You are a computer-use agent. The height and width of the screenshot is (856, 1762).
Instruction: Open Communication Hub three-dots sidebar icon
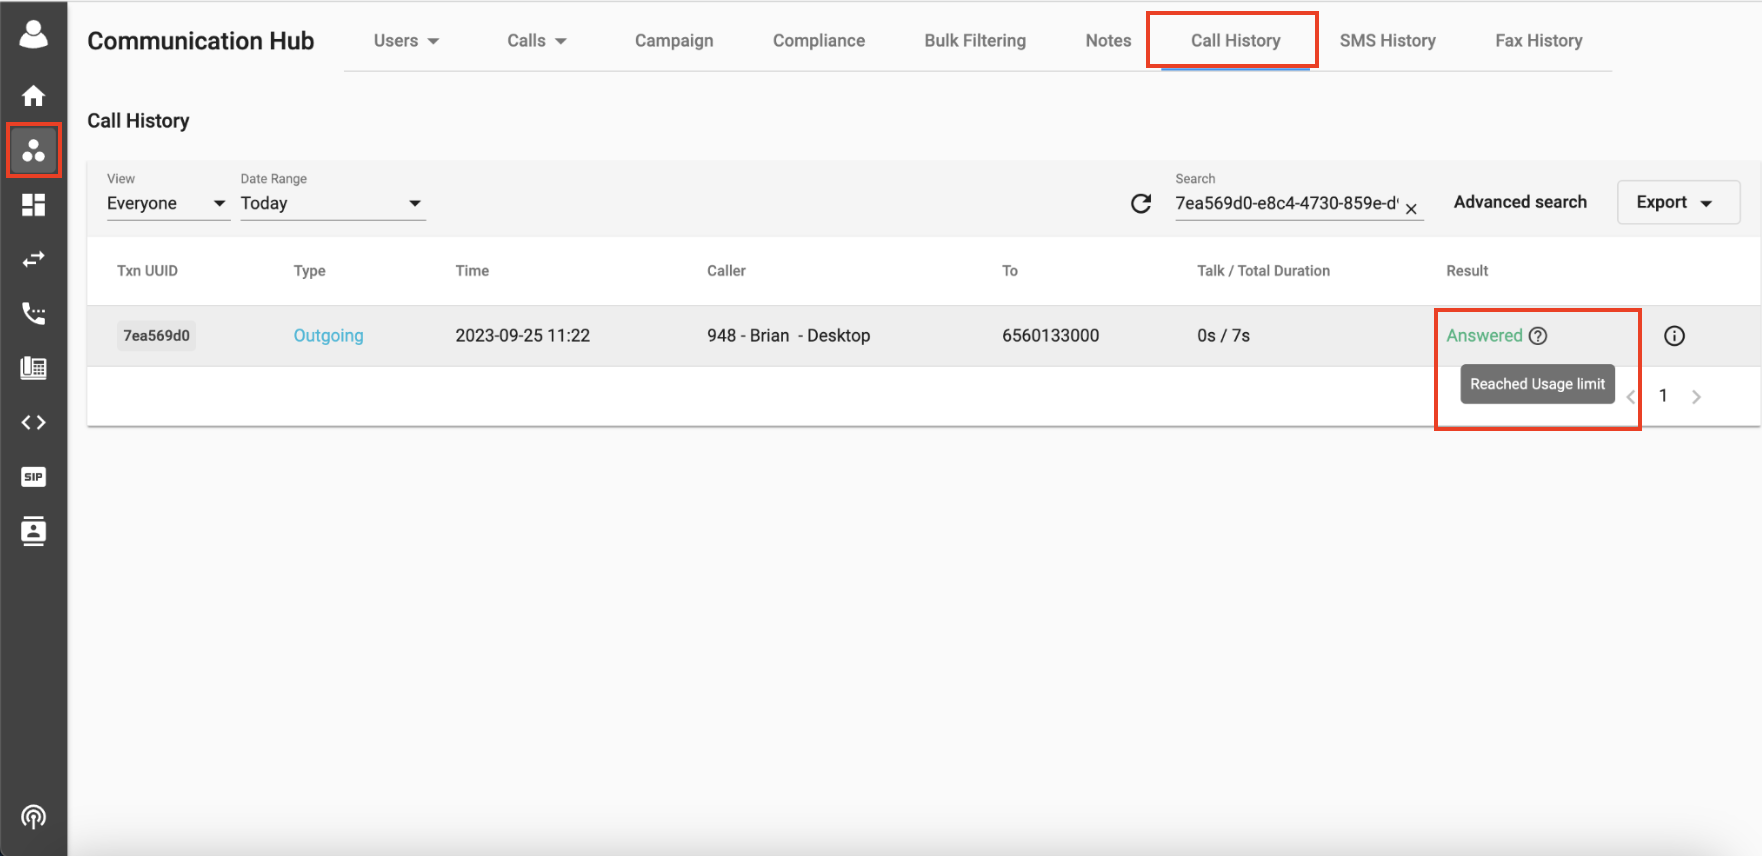pyautogui.click(x=33, y=151)
